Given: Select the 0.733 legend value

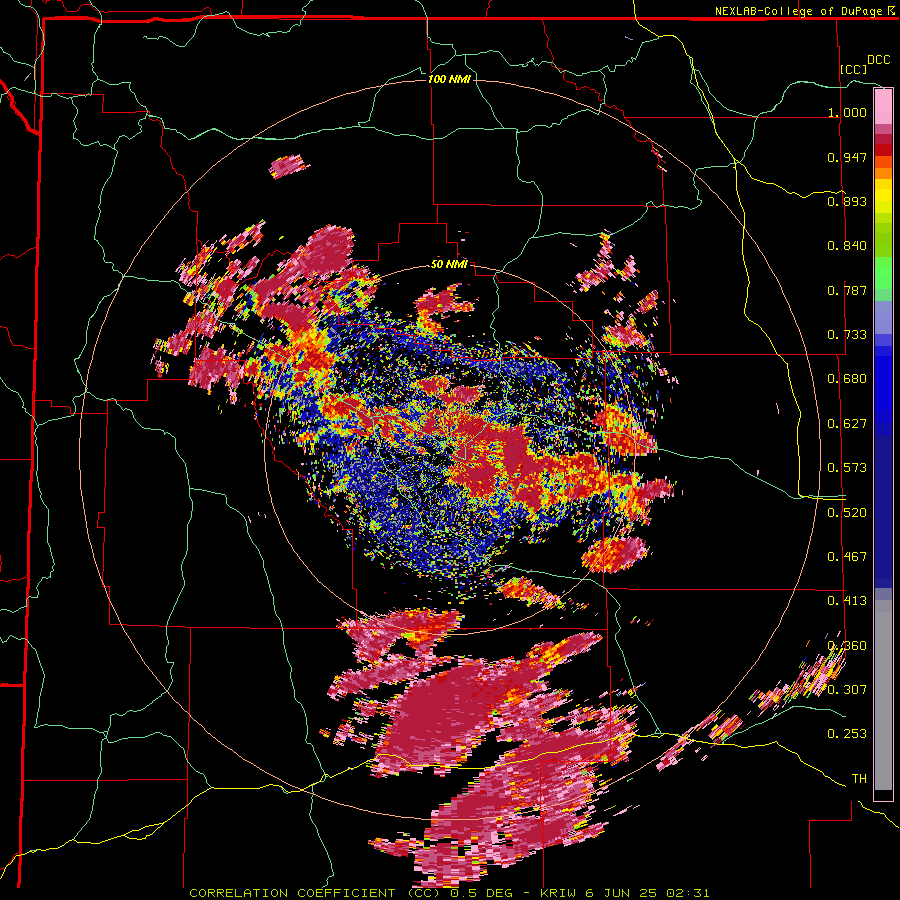Looking at the screenshot, I should pyautogui.click(x=847, y=335).
